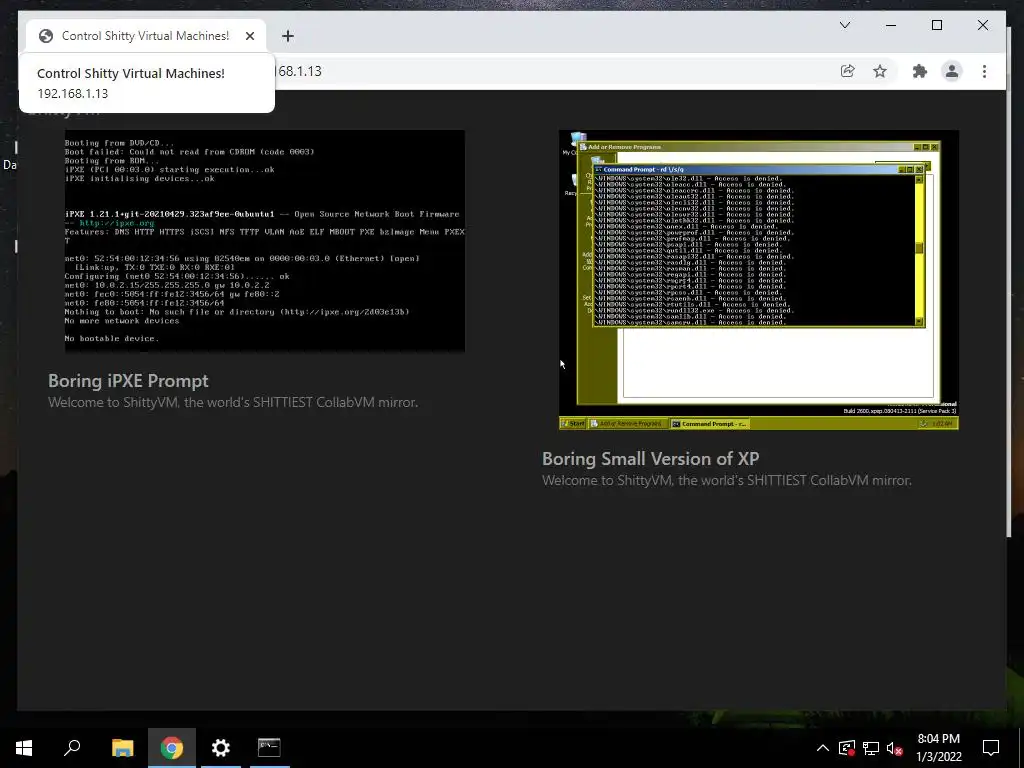This screenshot has height=768, width=1024.
Task: Open the Extensions puzzle icon
Action: [x=920, y=71]
